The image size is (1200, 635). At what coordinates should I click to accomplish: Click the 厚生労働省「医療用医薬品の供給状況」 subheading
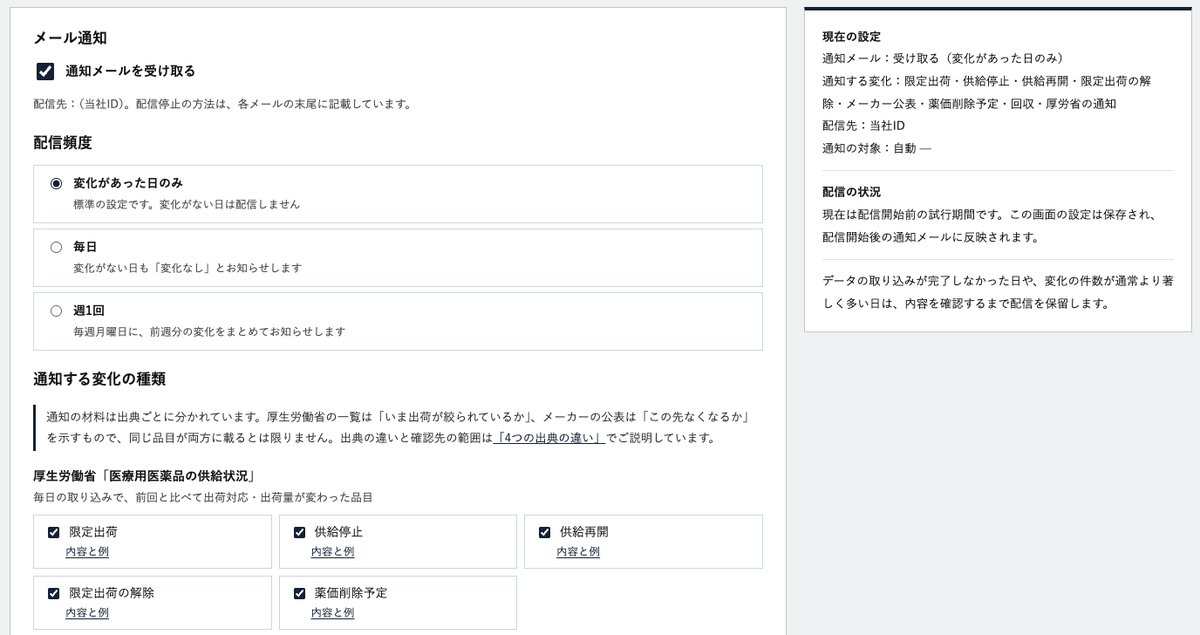143,475
